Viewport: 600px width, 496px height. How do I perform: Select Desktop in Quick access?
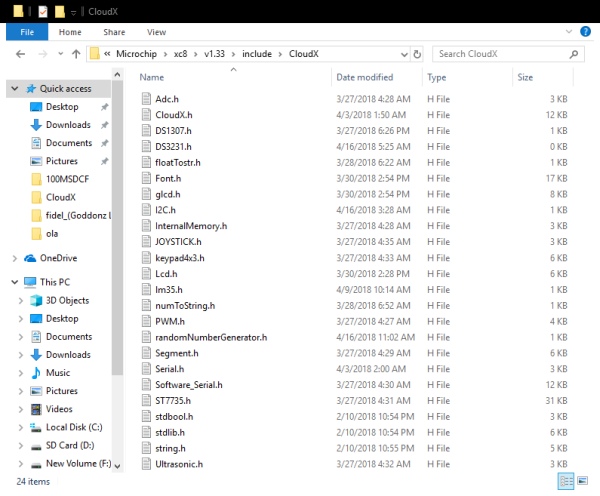[62, 107]
